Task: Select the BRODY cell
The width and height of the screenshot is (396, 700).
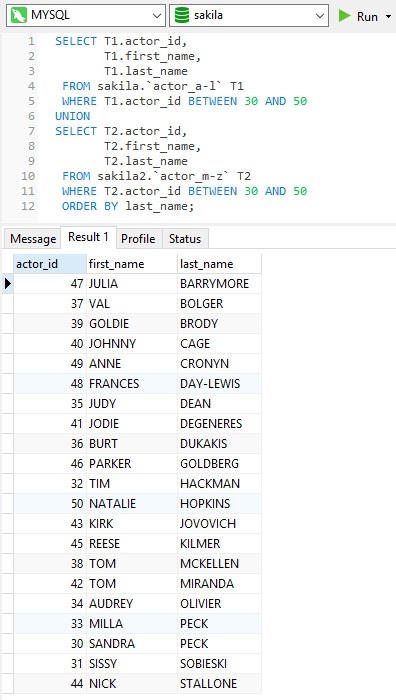Action: pyautogui.click(x=219, y=324)
